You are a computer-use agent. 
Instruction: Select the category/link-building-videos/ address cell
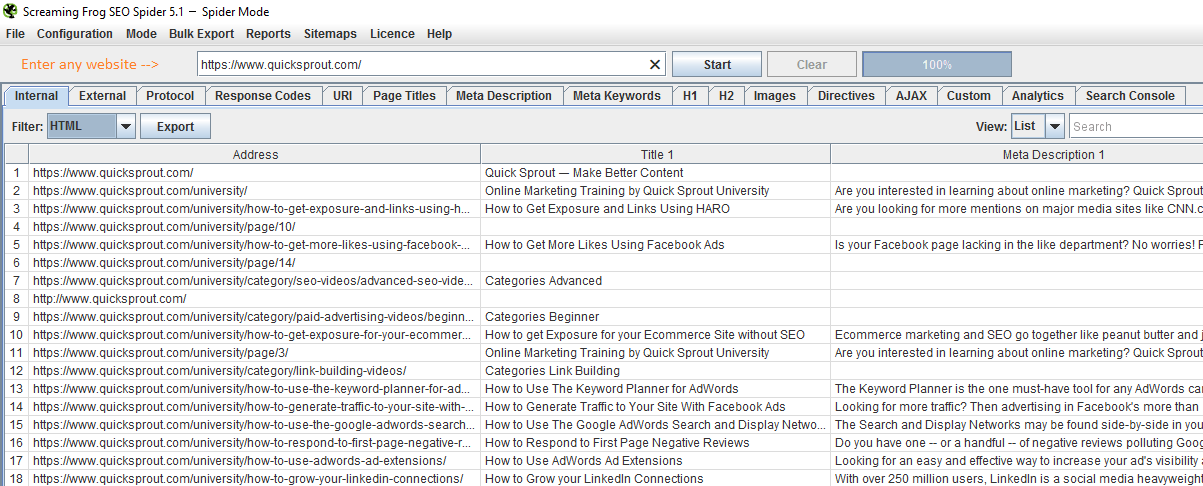(x=255, y=371)
